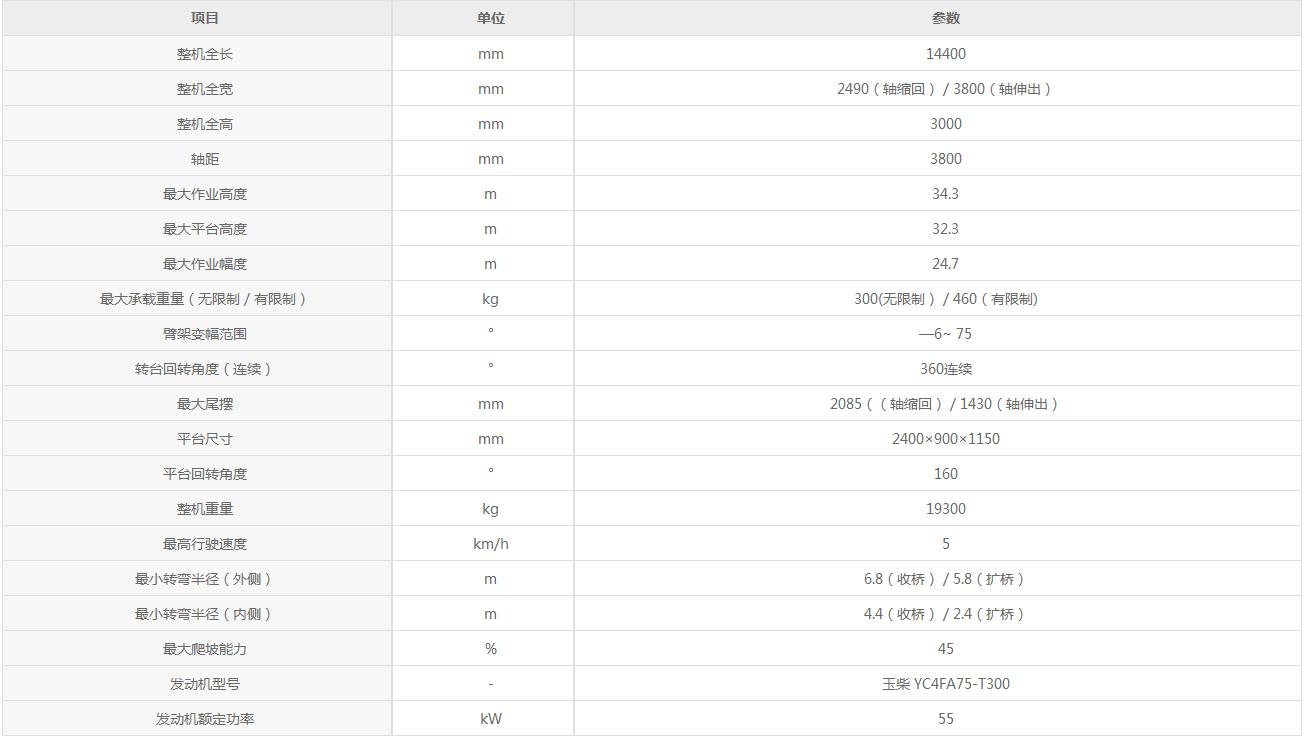
Task: Click the 参数 column header
Action: 945,18
